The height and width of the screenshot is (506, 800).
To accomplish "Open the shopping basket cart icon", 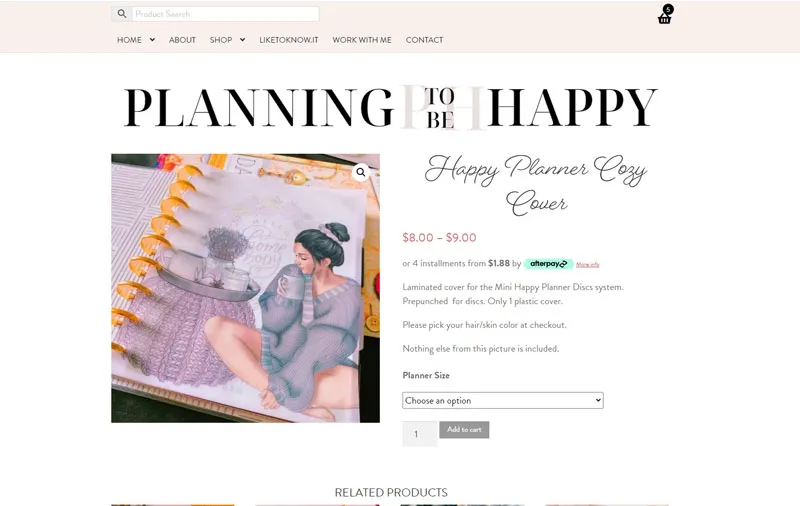I will point(664,19).
